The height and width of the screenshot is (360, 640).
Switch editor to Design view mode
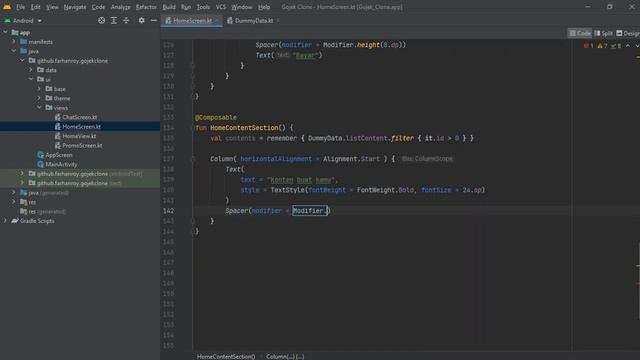click(x=628, y=33)
